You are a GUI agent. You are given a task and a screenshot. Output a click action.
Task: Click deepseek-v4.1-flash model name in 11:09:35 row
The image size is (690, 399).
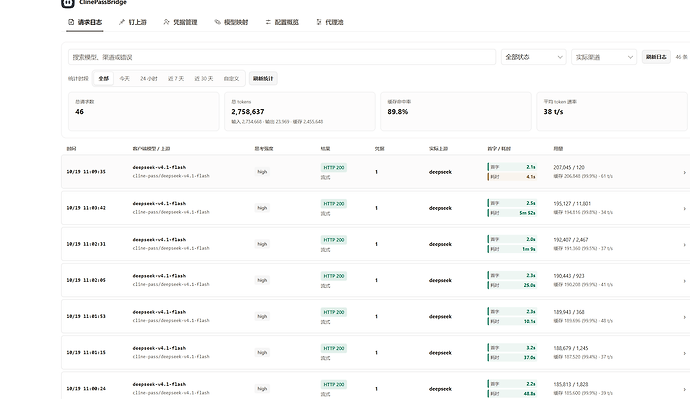[x=159, y=167]
